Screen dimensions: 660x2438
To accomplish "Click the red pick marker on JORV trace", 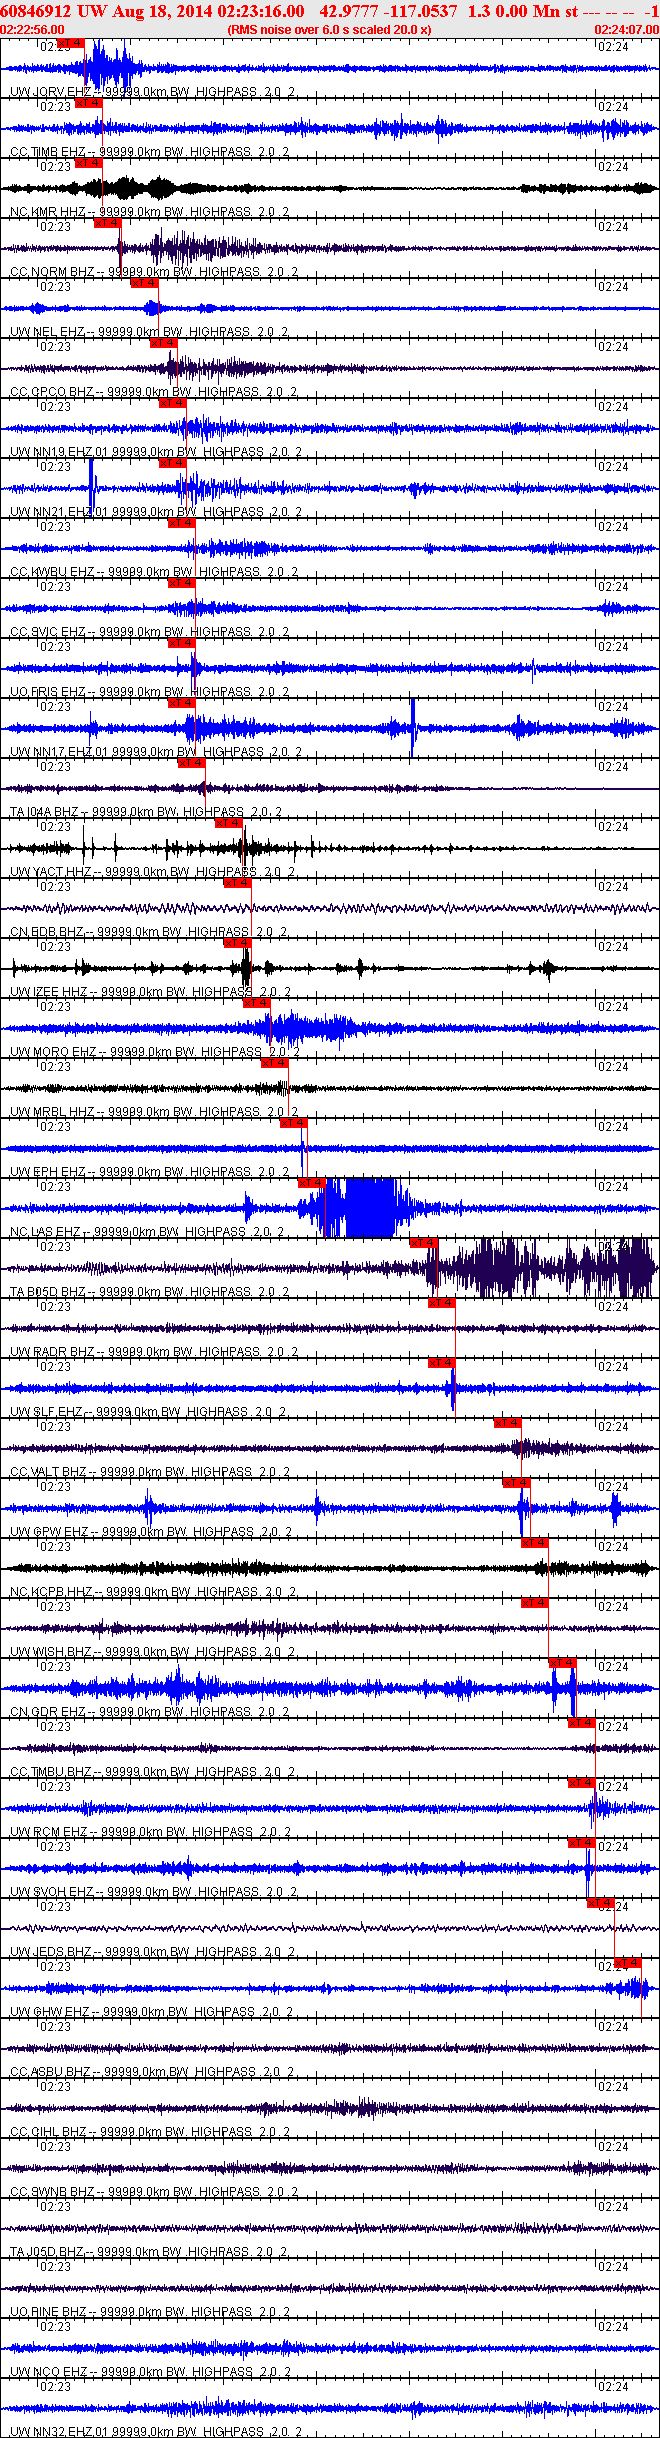I will [x=71, y=43].
